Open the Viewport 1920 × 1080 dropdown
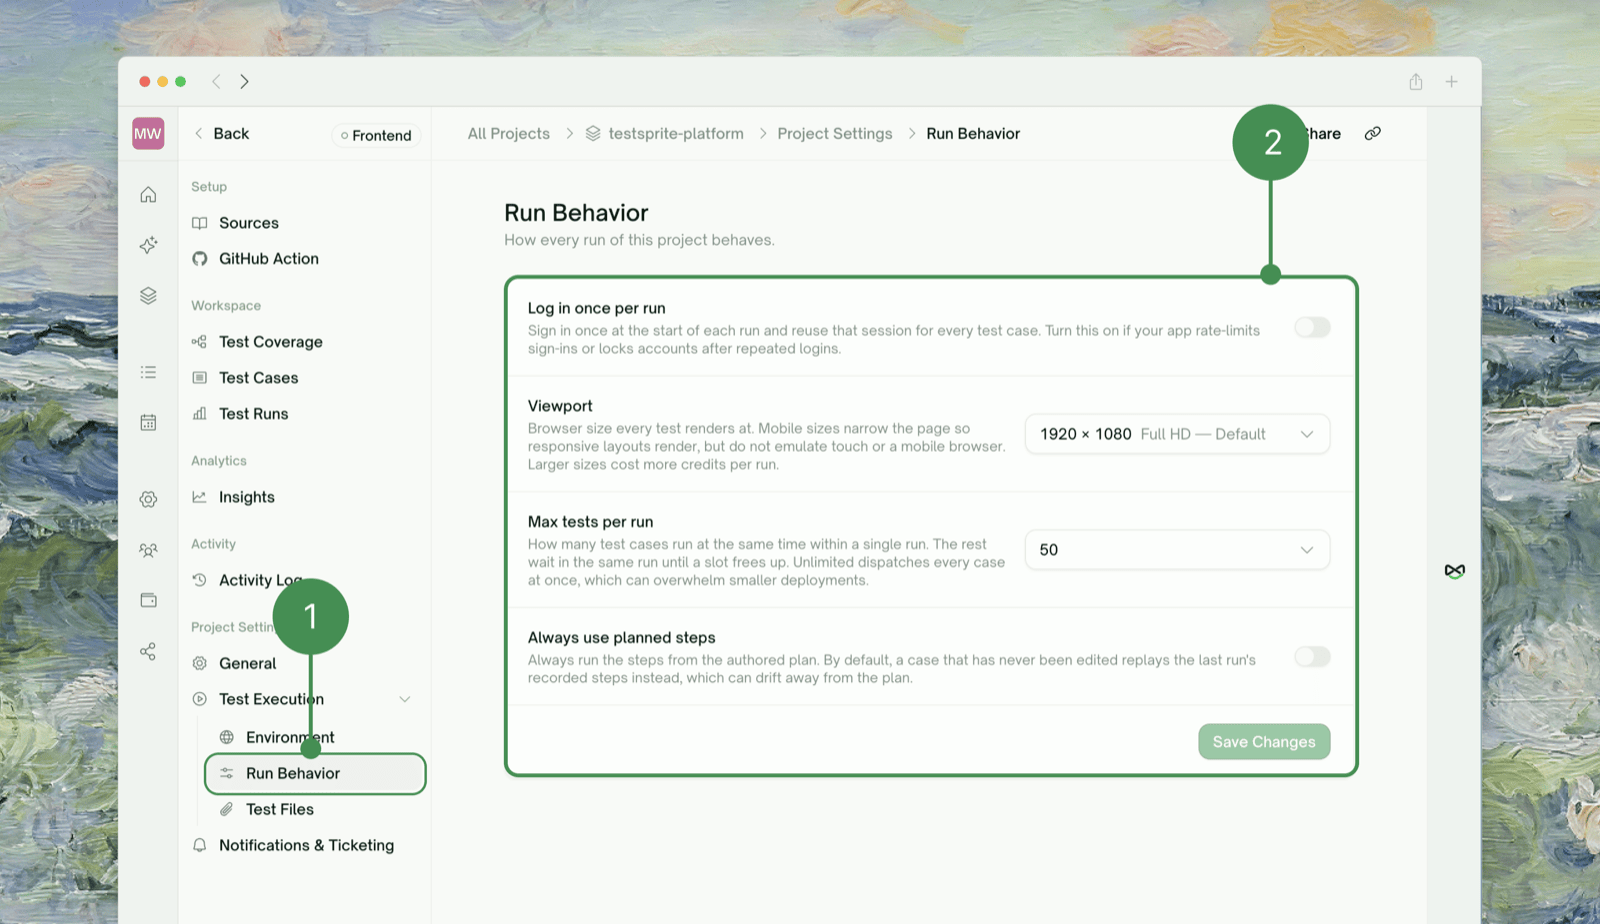The width and height of the screenshot is (1600, 924). [x=1177, y=434]
